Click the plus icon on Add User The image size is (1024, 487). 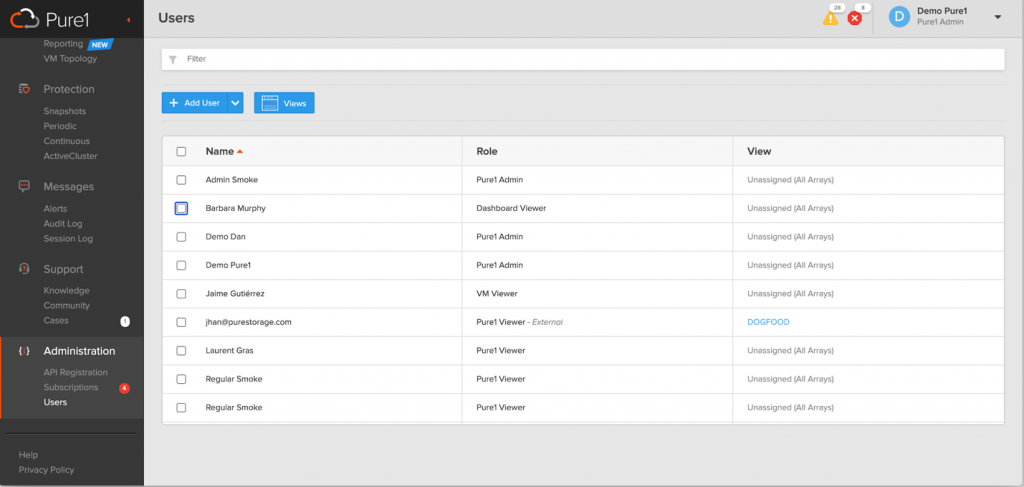point(174,103)
